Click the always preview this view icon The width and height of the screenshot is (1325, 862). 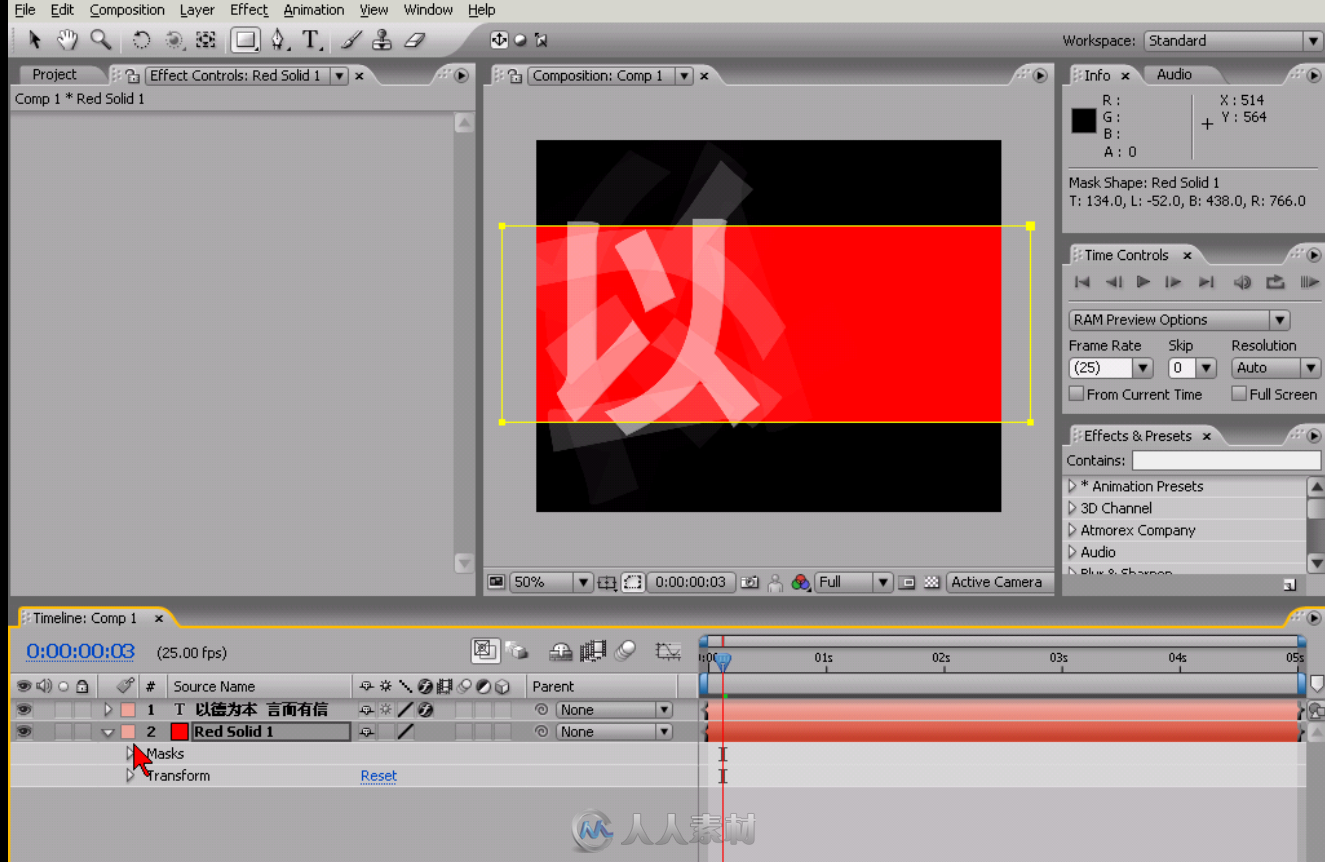click(495, 582)
